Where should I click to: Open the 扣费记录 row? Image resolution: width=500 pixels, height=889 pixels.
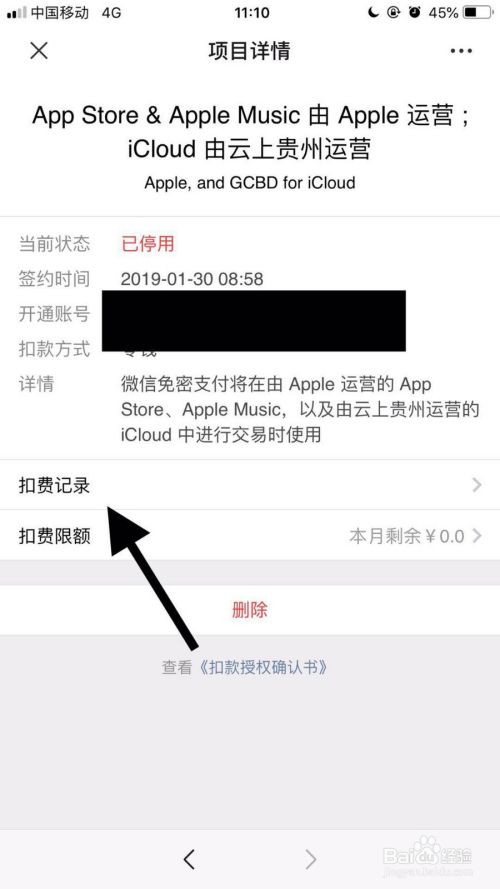click(x=250, y=485)
